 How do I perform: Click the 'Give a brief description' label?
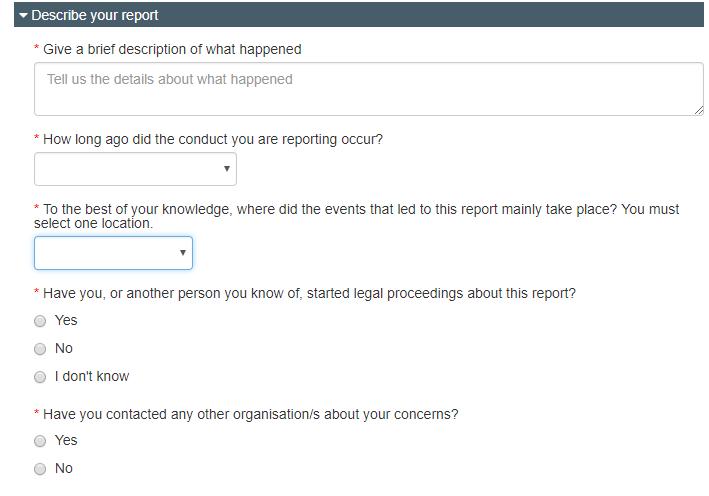point(172,49)
